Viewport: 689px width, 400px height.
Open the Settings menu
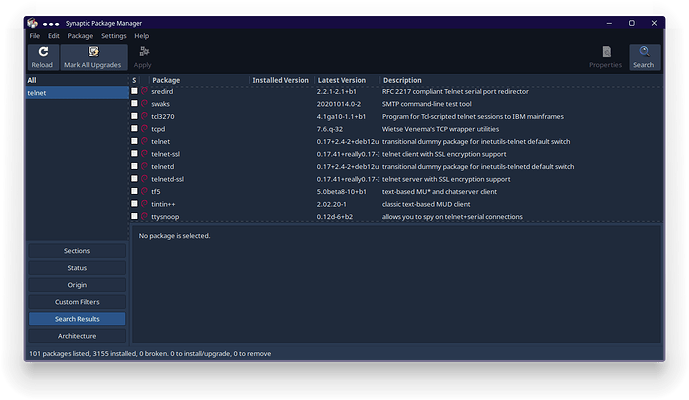click(x=113, y=36)
